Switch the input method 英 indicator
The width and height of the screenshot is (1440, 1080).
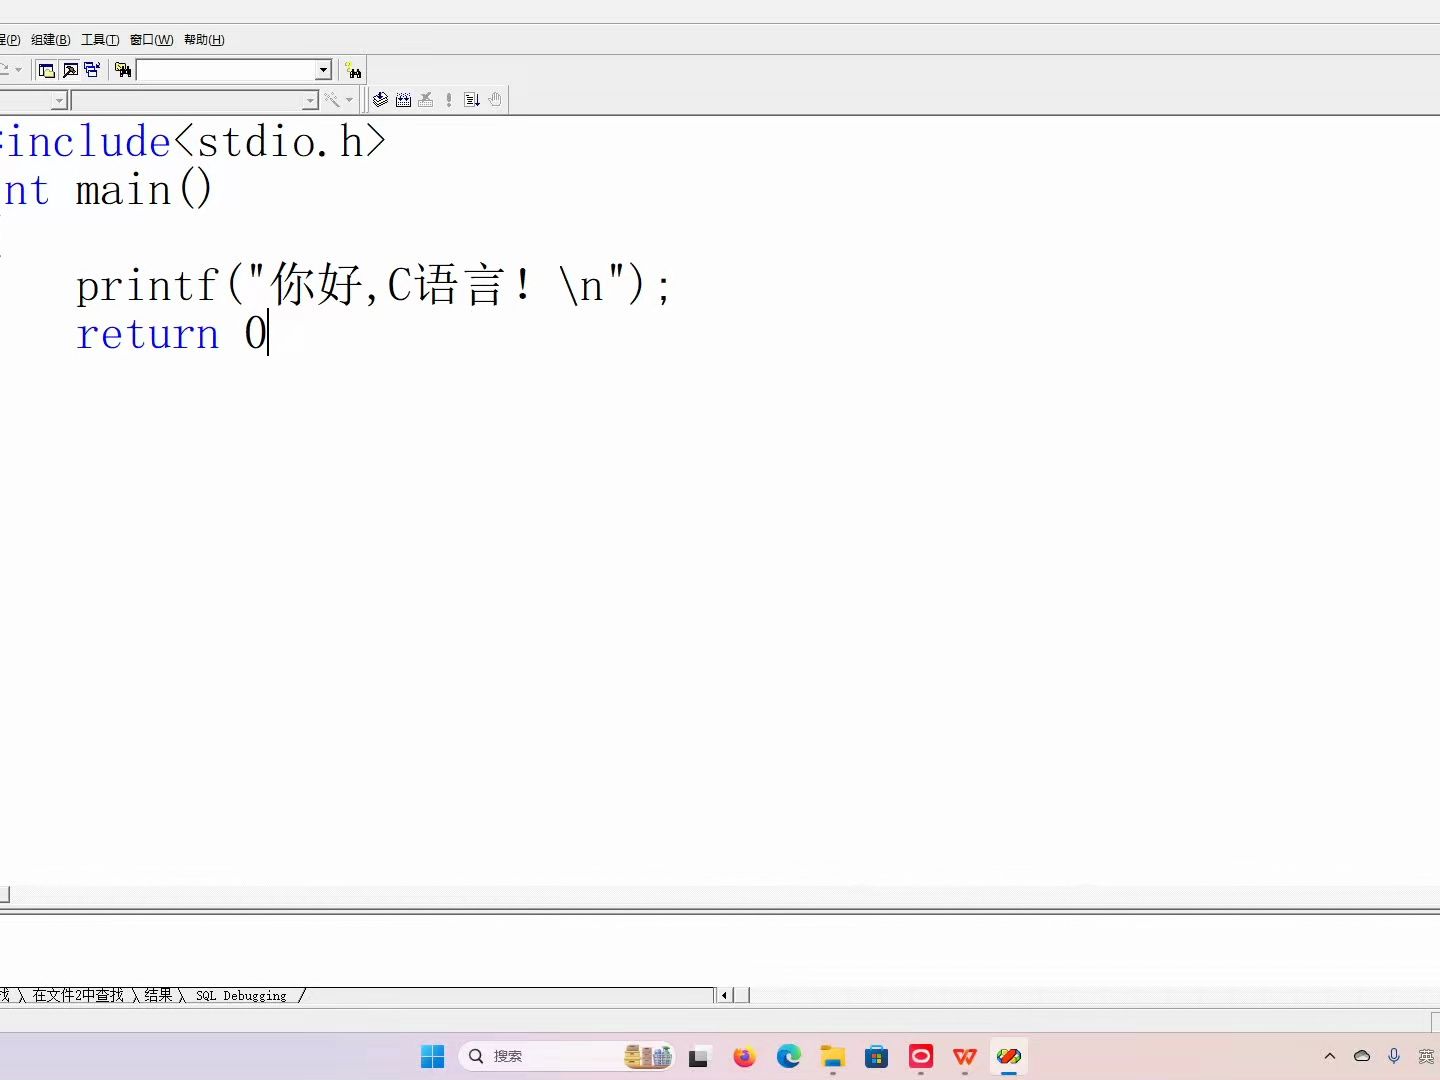1426,1056
